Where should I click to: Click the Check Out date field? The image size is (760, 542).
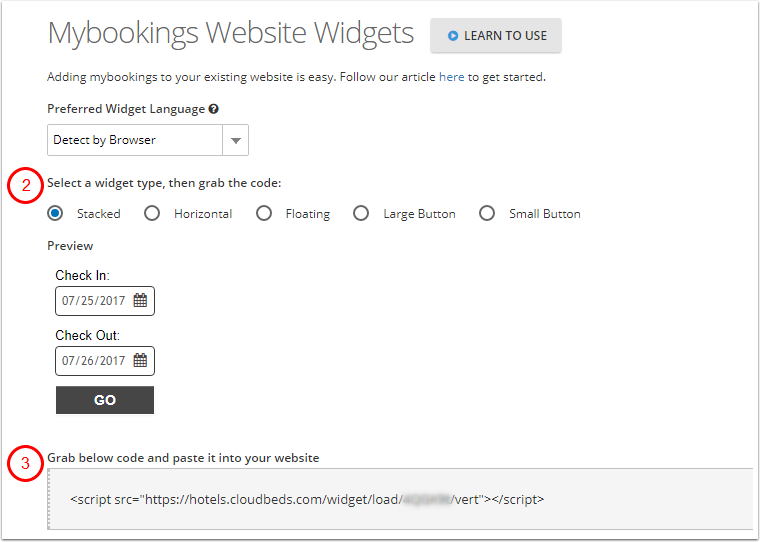(105, 361)
